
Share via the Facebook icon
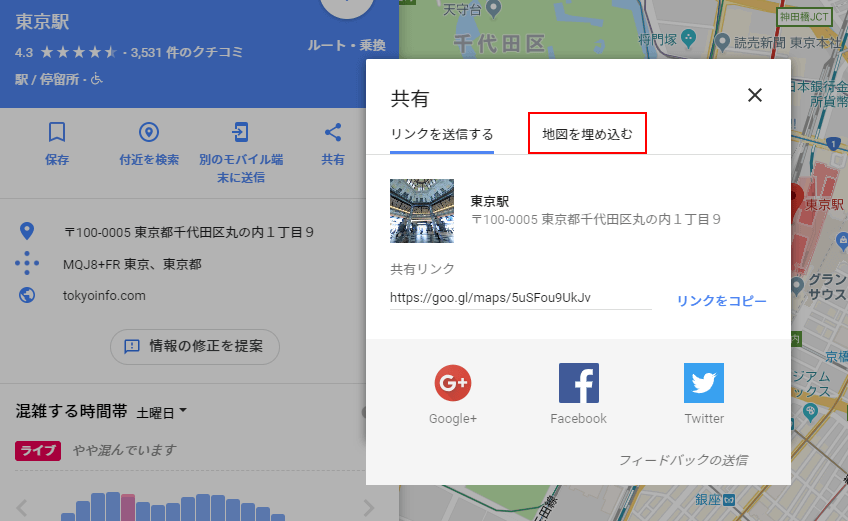pyautogui.click(x=579, y=383)
